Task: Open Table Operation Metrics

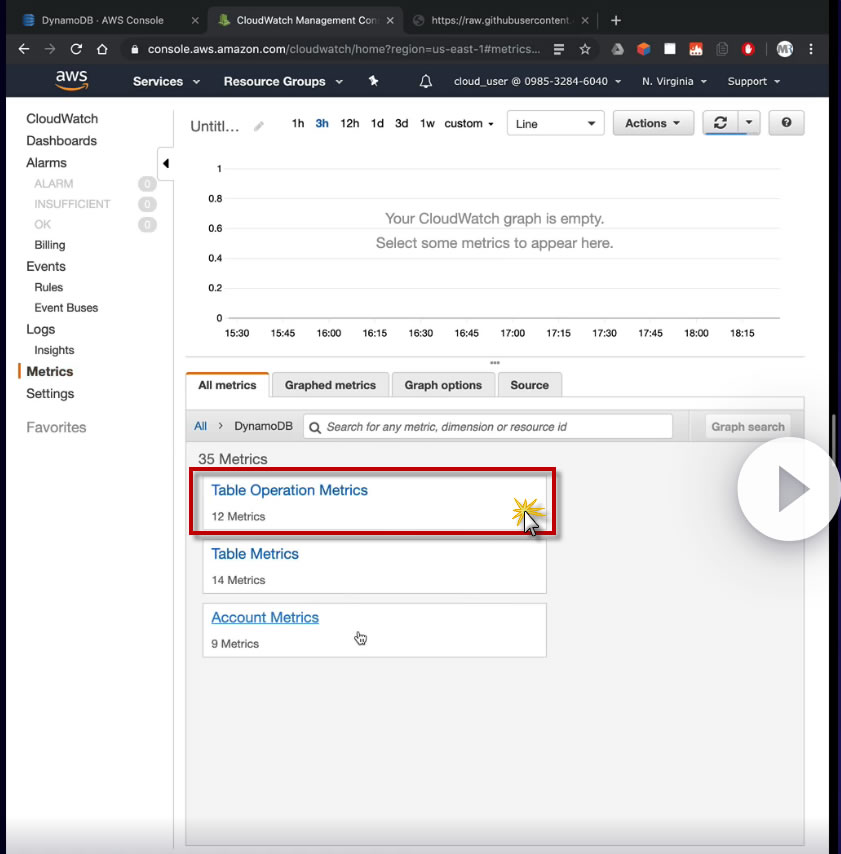Action: click(x=289, y=490)
